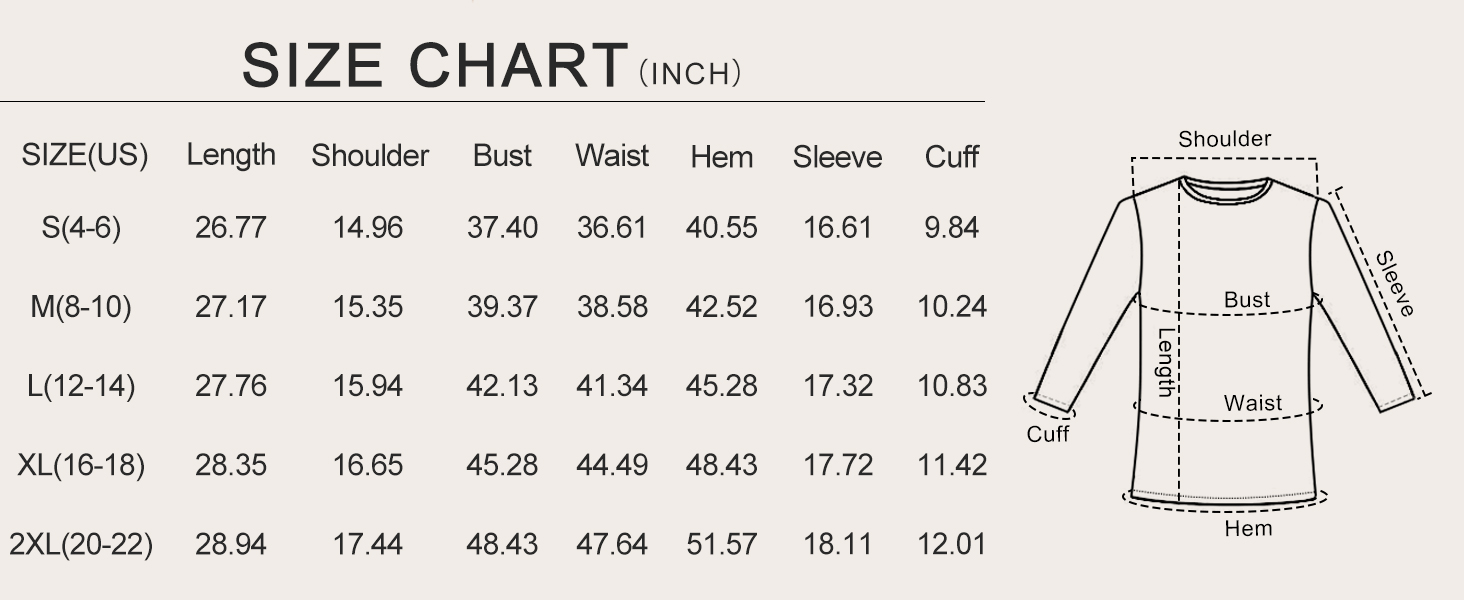Click the Shoulder label above the shirt diagram

point(1224,139)
